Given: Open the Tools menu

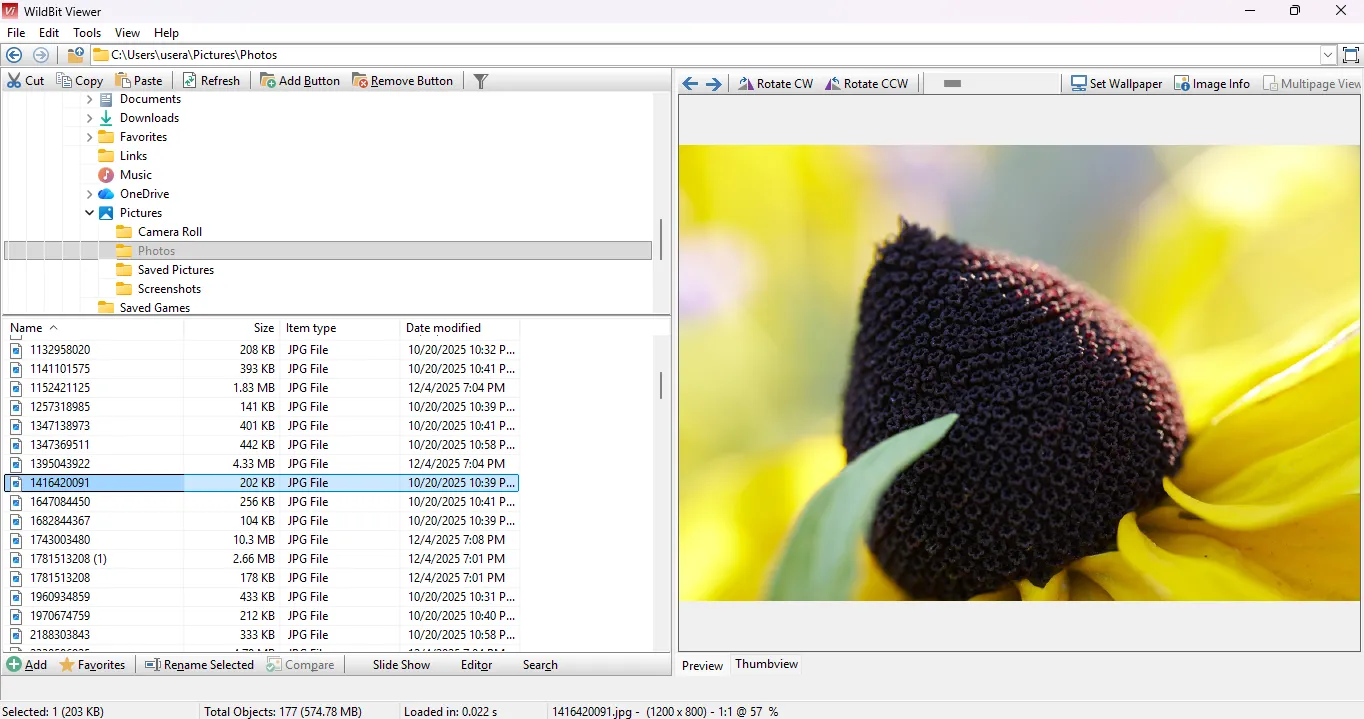Looking at the screenshot, I should click(87, 32).
